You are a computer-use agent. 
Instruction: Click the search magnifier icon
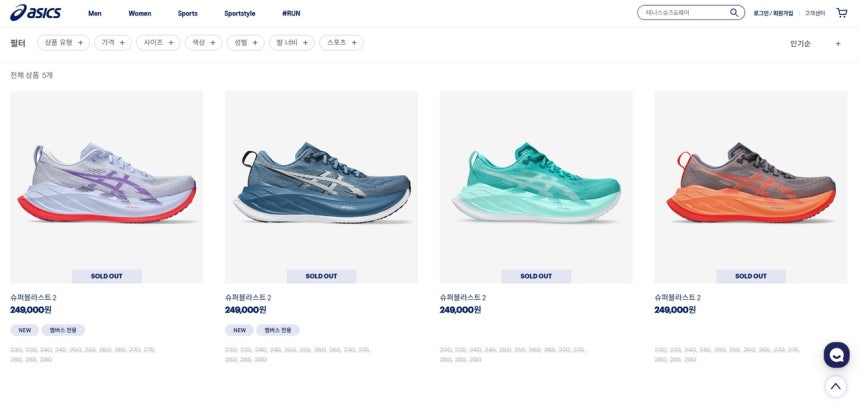click(733, 13)
